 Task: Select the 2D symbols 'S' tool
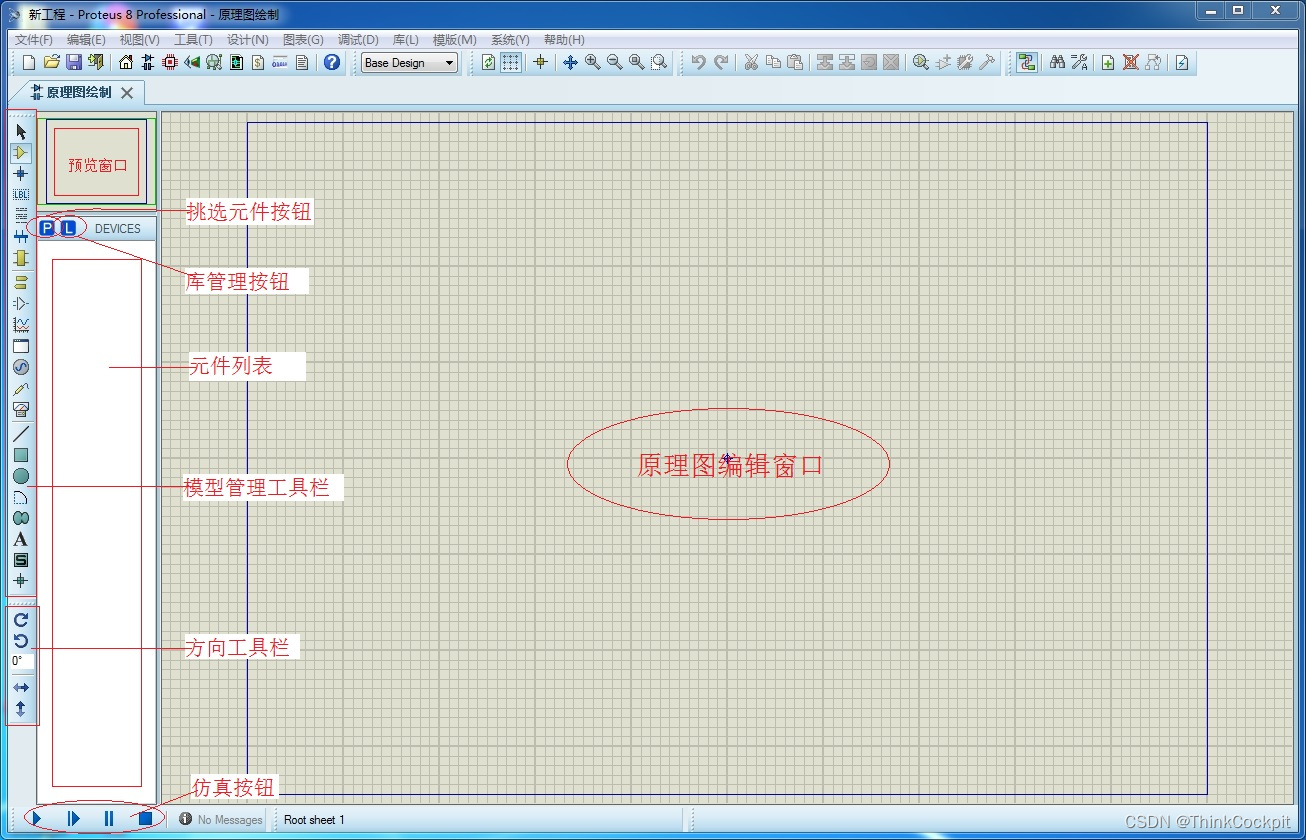tap(21, 560)
